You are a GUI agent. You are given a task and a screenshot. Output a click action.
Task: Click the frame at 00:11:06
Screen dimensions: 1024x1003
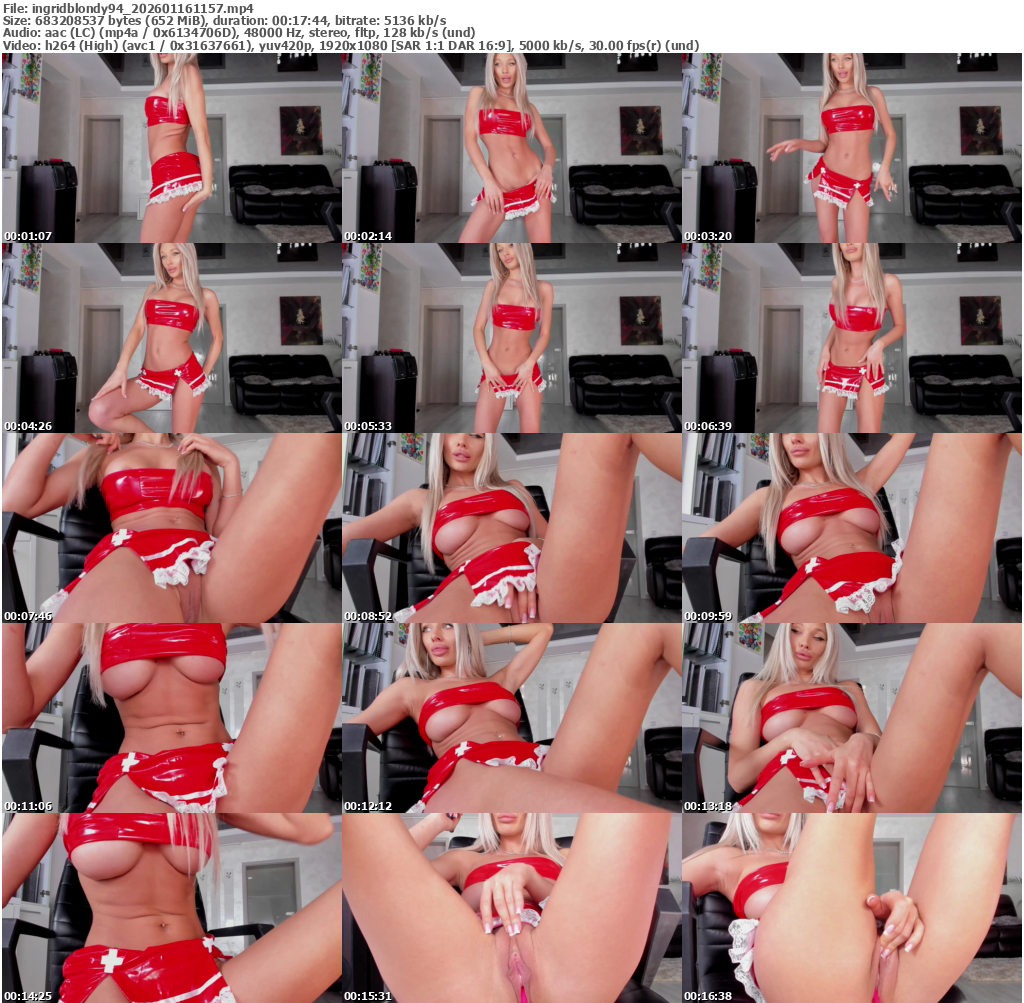click(x=171, y=718)
